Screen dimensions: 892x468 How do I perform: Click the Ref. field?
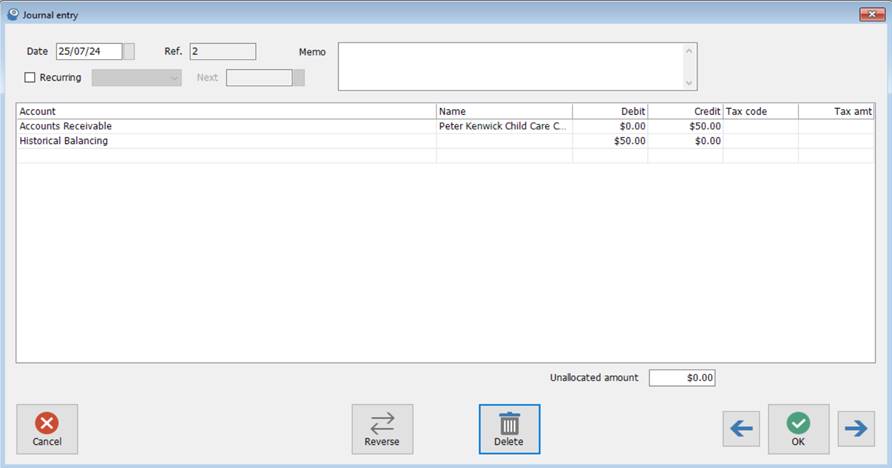[x=223, y=51]
